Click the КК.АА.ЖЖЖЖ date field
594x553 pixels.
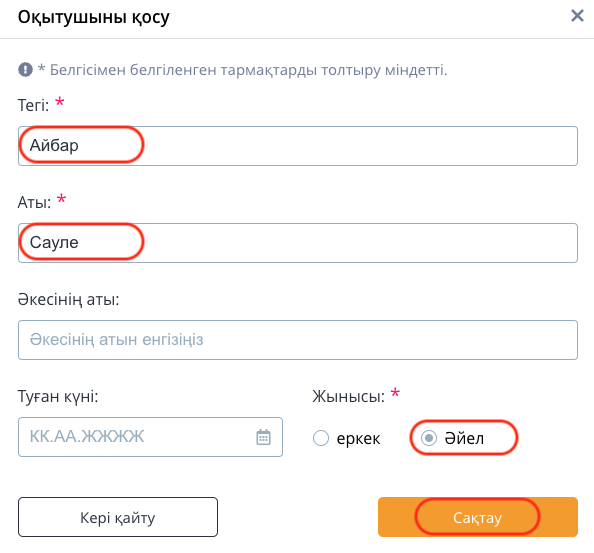(150, 437)
